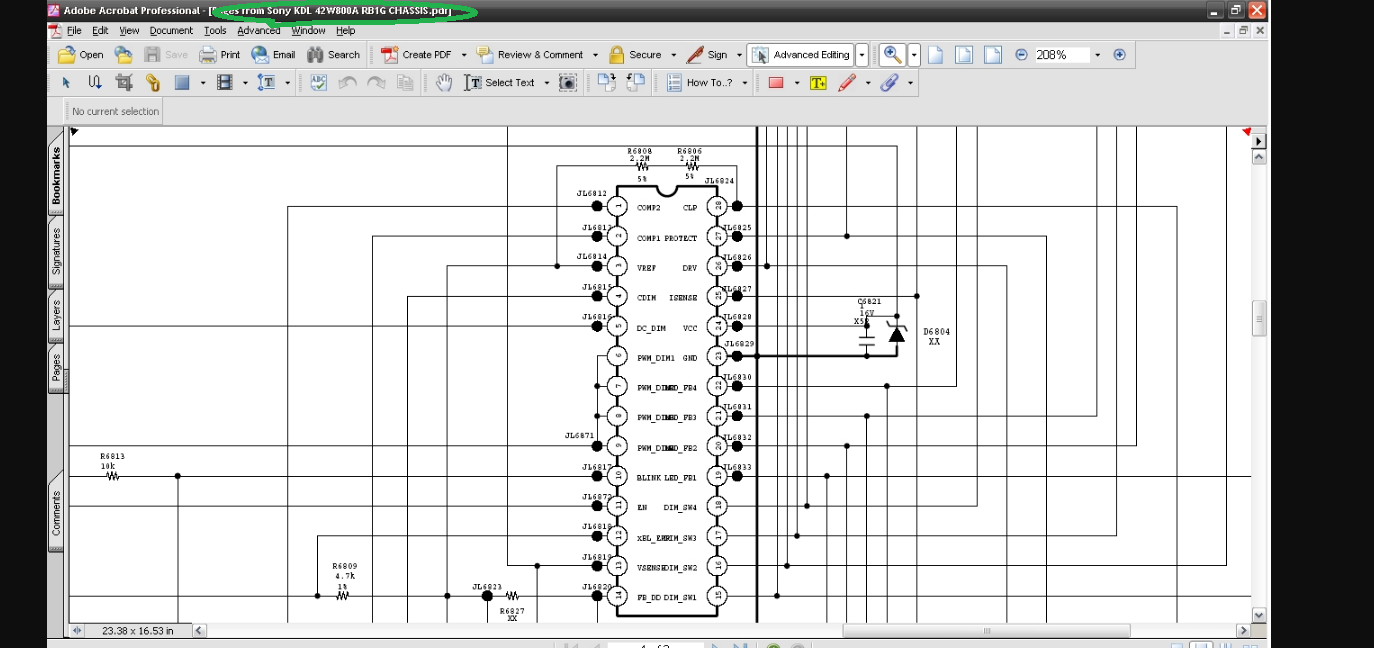Image resolution: width=1374 pixels, height=648 pixels.
Task: Select the Pencil tool
Action: pyautogui.click(x=847, y=83)
